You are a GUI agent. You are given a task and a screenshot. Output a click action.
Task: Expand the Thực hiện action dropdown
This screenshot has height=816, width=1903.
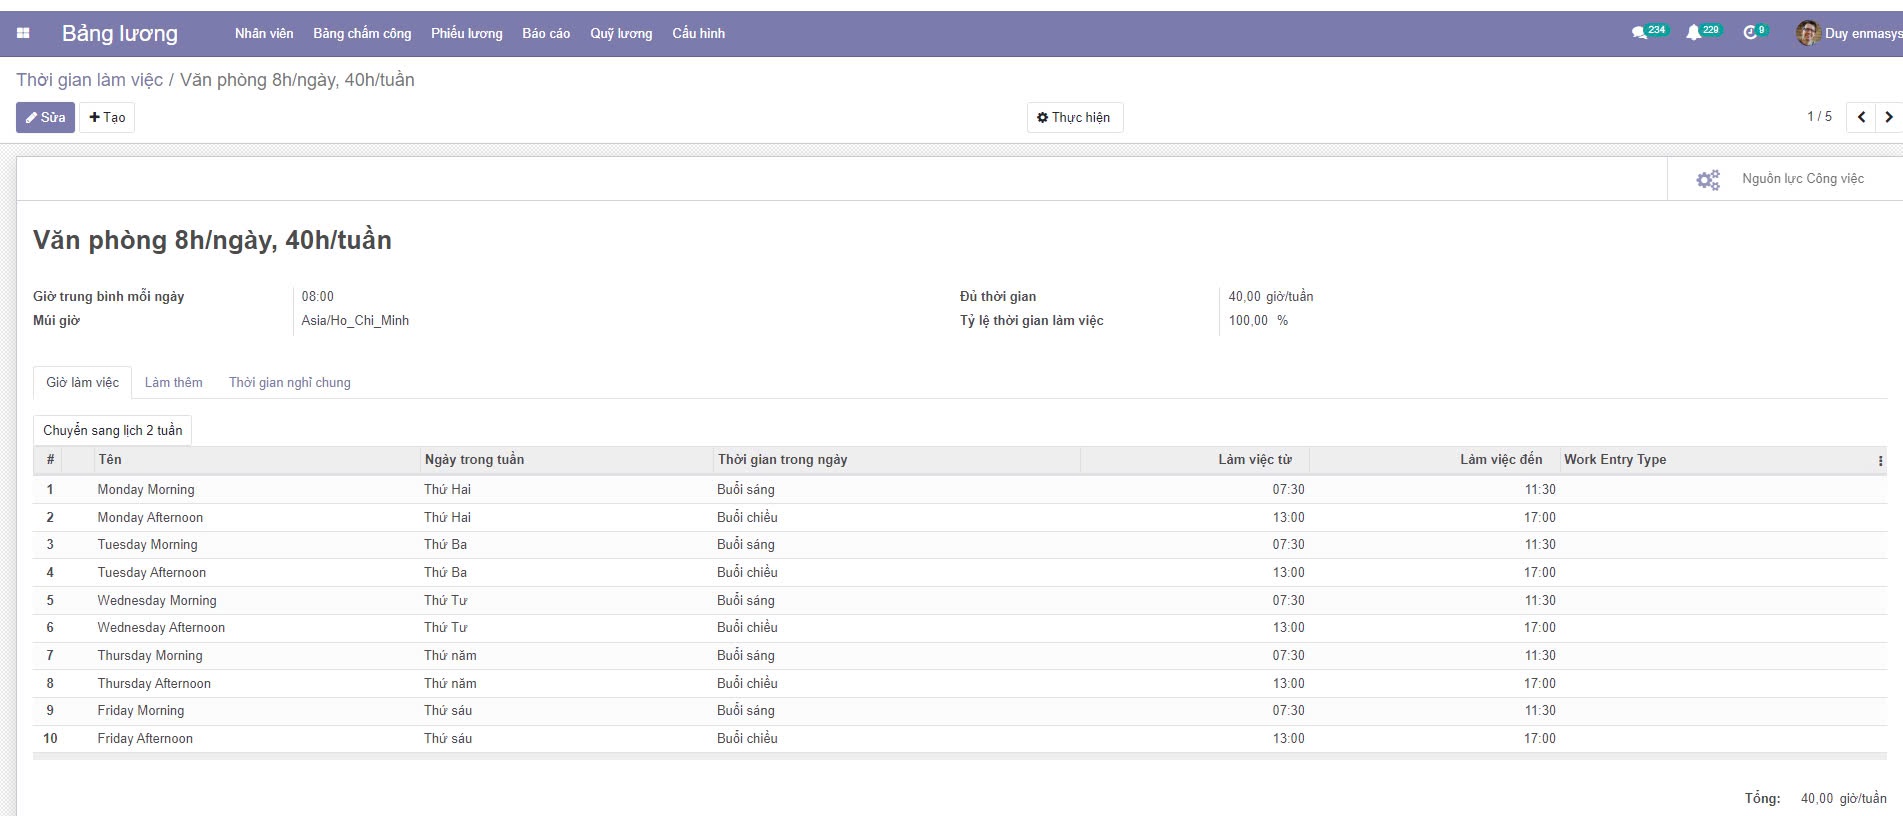tap(1074, 117)
